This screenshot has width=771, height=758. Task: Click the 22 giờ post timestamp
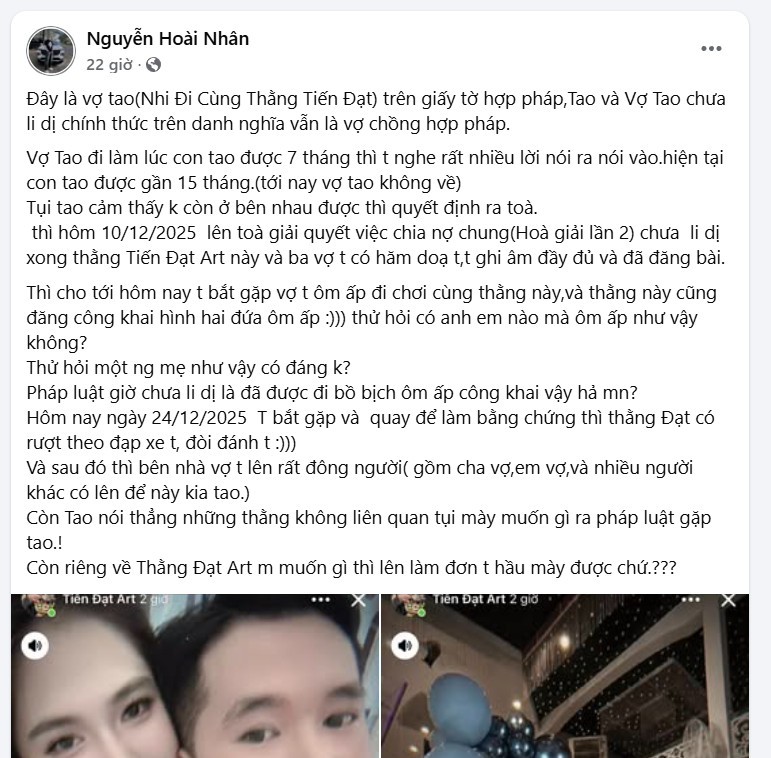coord(109,65)
